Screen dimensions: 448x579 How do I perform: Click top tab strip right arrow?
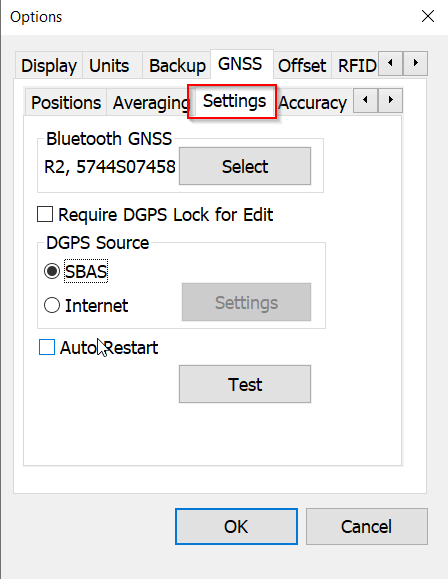click(415, 64)
